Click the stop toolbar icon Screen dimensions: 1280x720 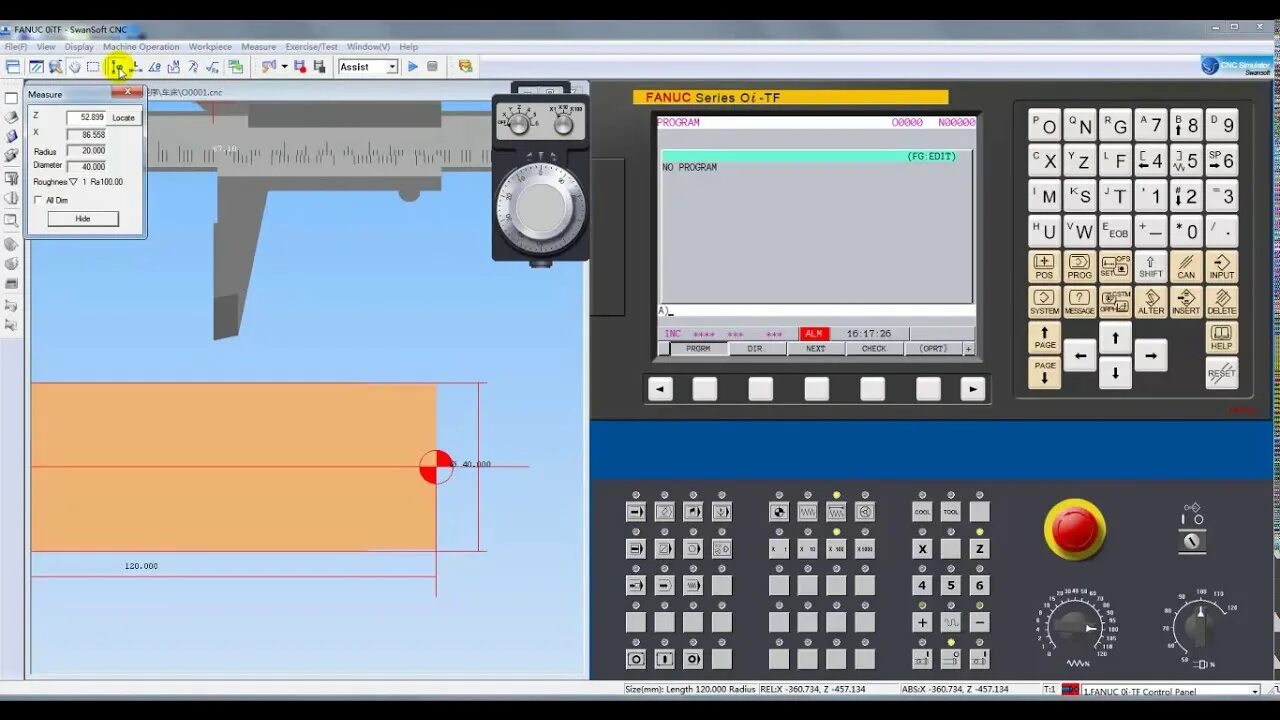pos(432,67)
